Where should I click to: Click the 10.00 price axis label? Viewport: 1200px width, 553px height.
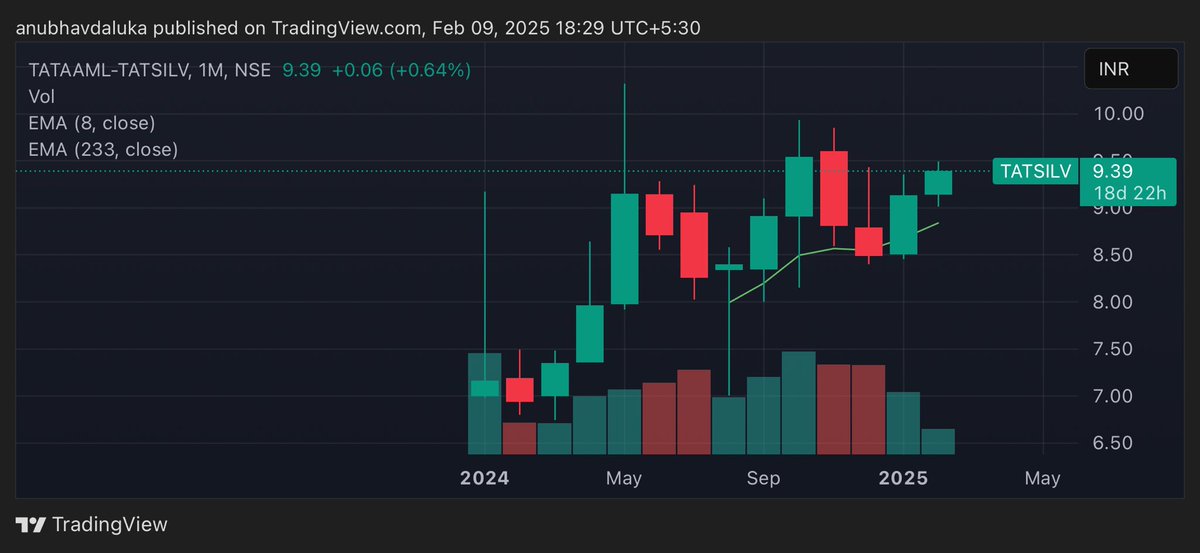pos(1118,114)
